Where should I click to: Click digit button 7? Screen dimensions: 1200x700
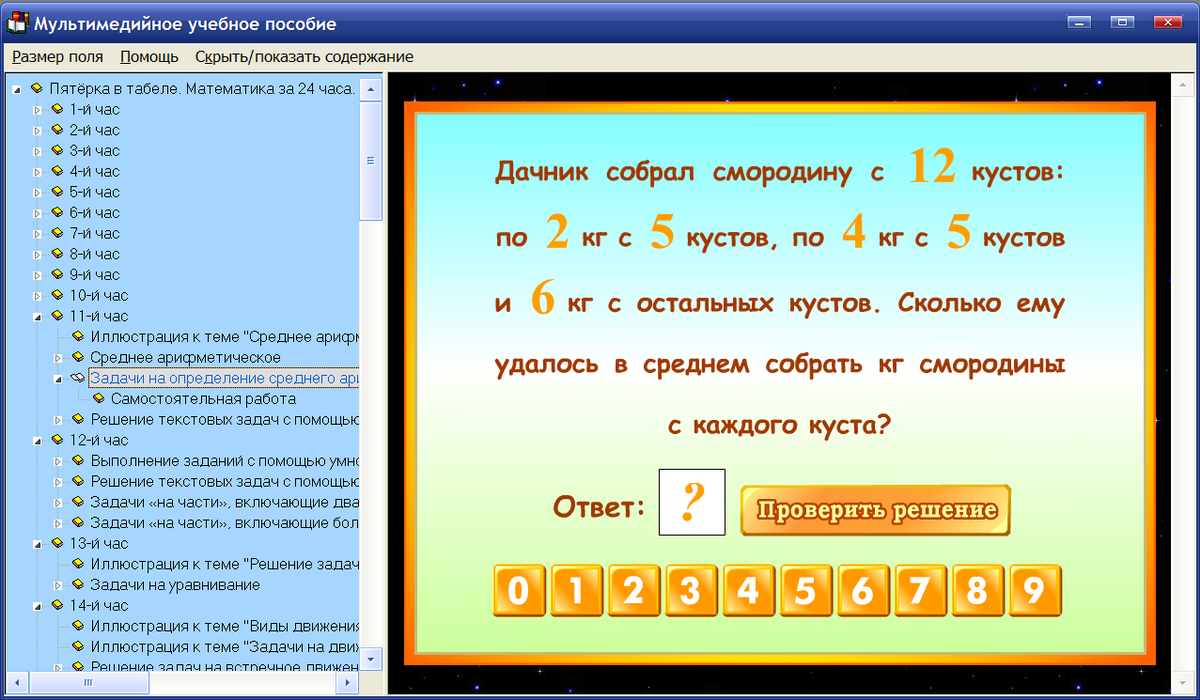tap(920, 591)
